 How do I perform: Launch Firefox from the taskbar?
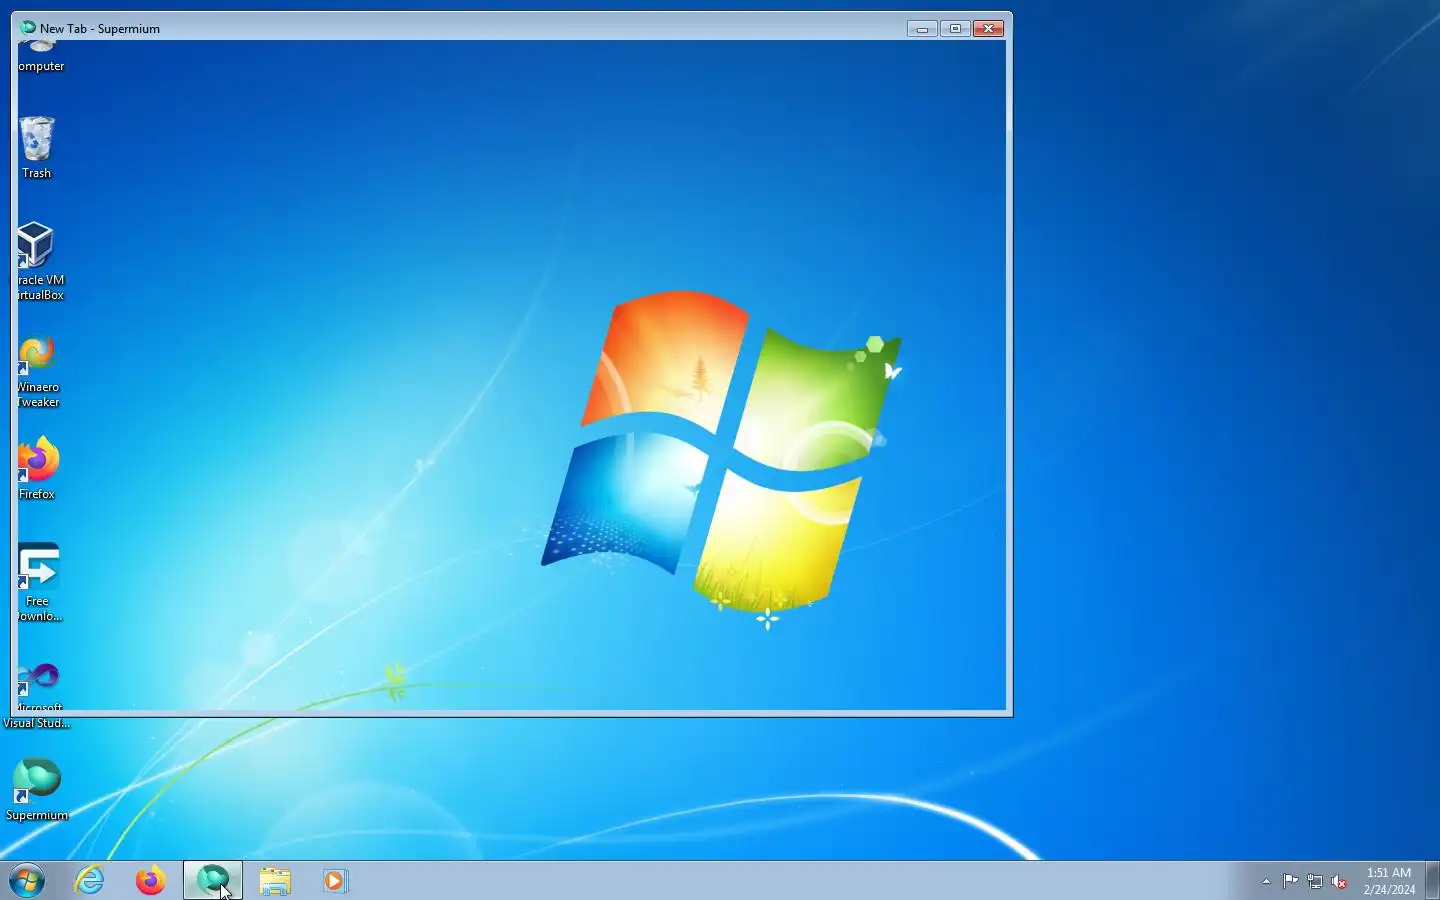[x=151, y=881]
